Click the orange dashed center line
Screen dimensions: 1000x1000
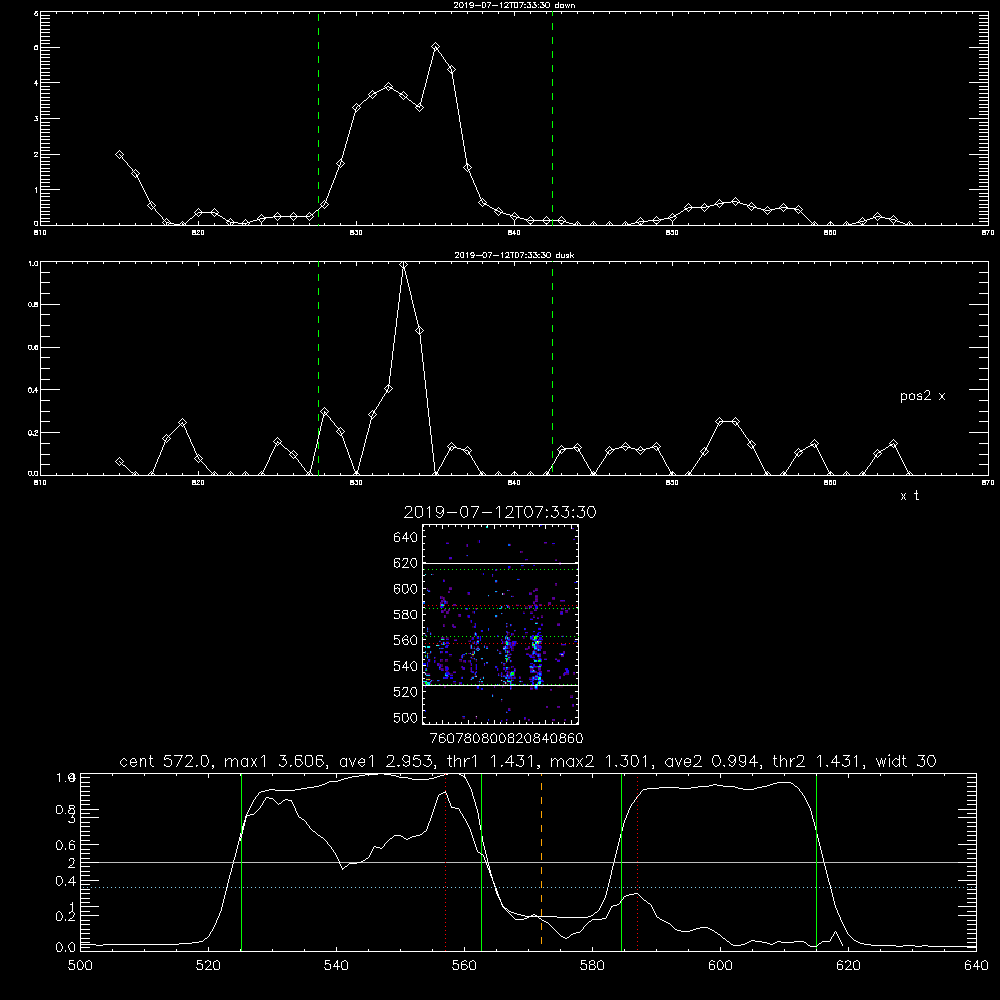[541, 860]
